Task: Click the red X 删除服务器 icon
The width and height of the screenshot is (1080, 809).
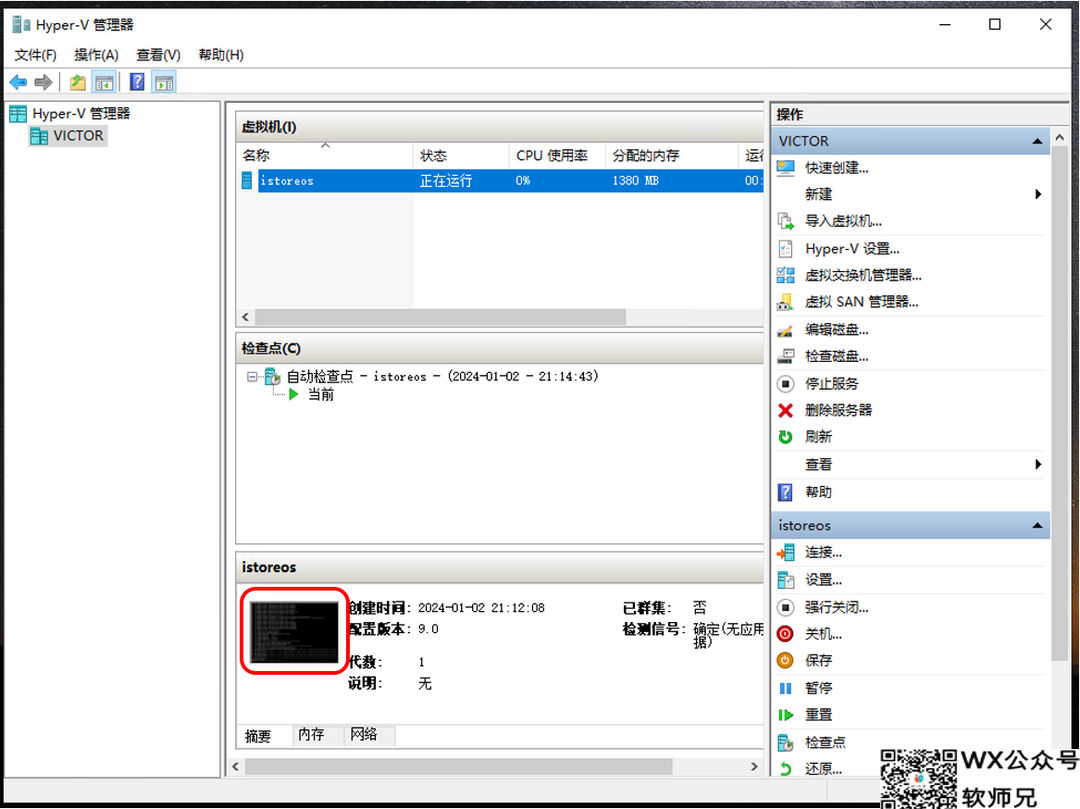Action: pyautogui.click(x=785, y=410)
